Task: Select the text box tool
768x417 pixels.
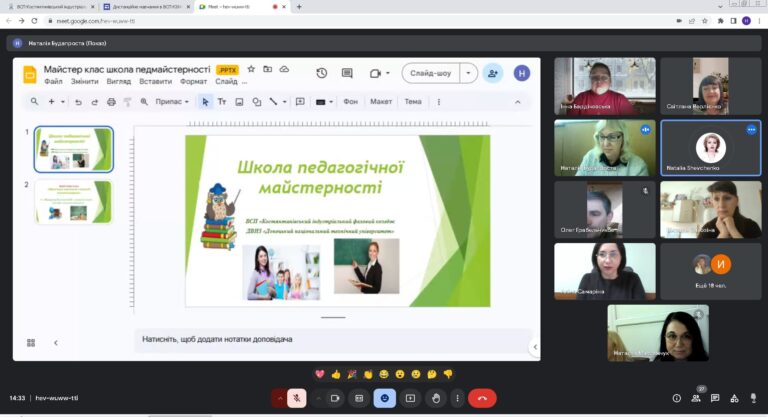Action: point(222,102)
